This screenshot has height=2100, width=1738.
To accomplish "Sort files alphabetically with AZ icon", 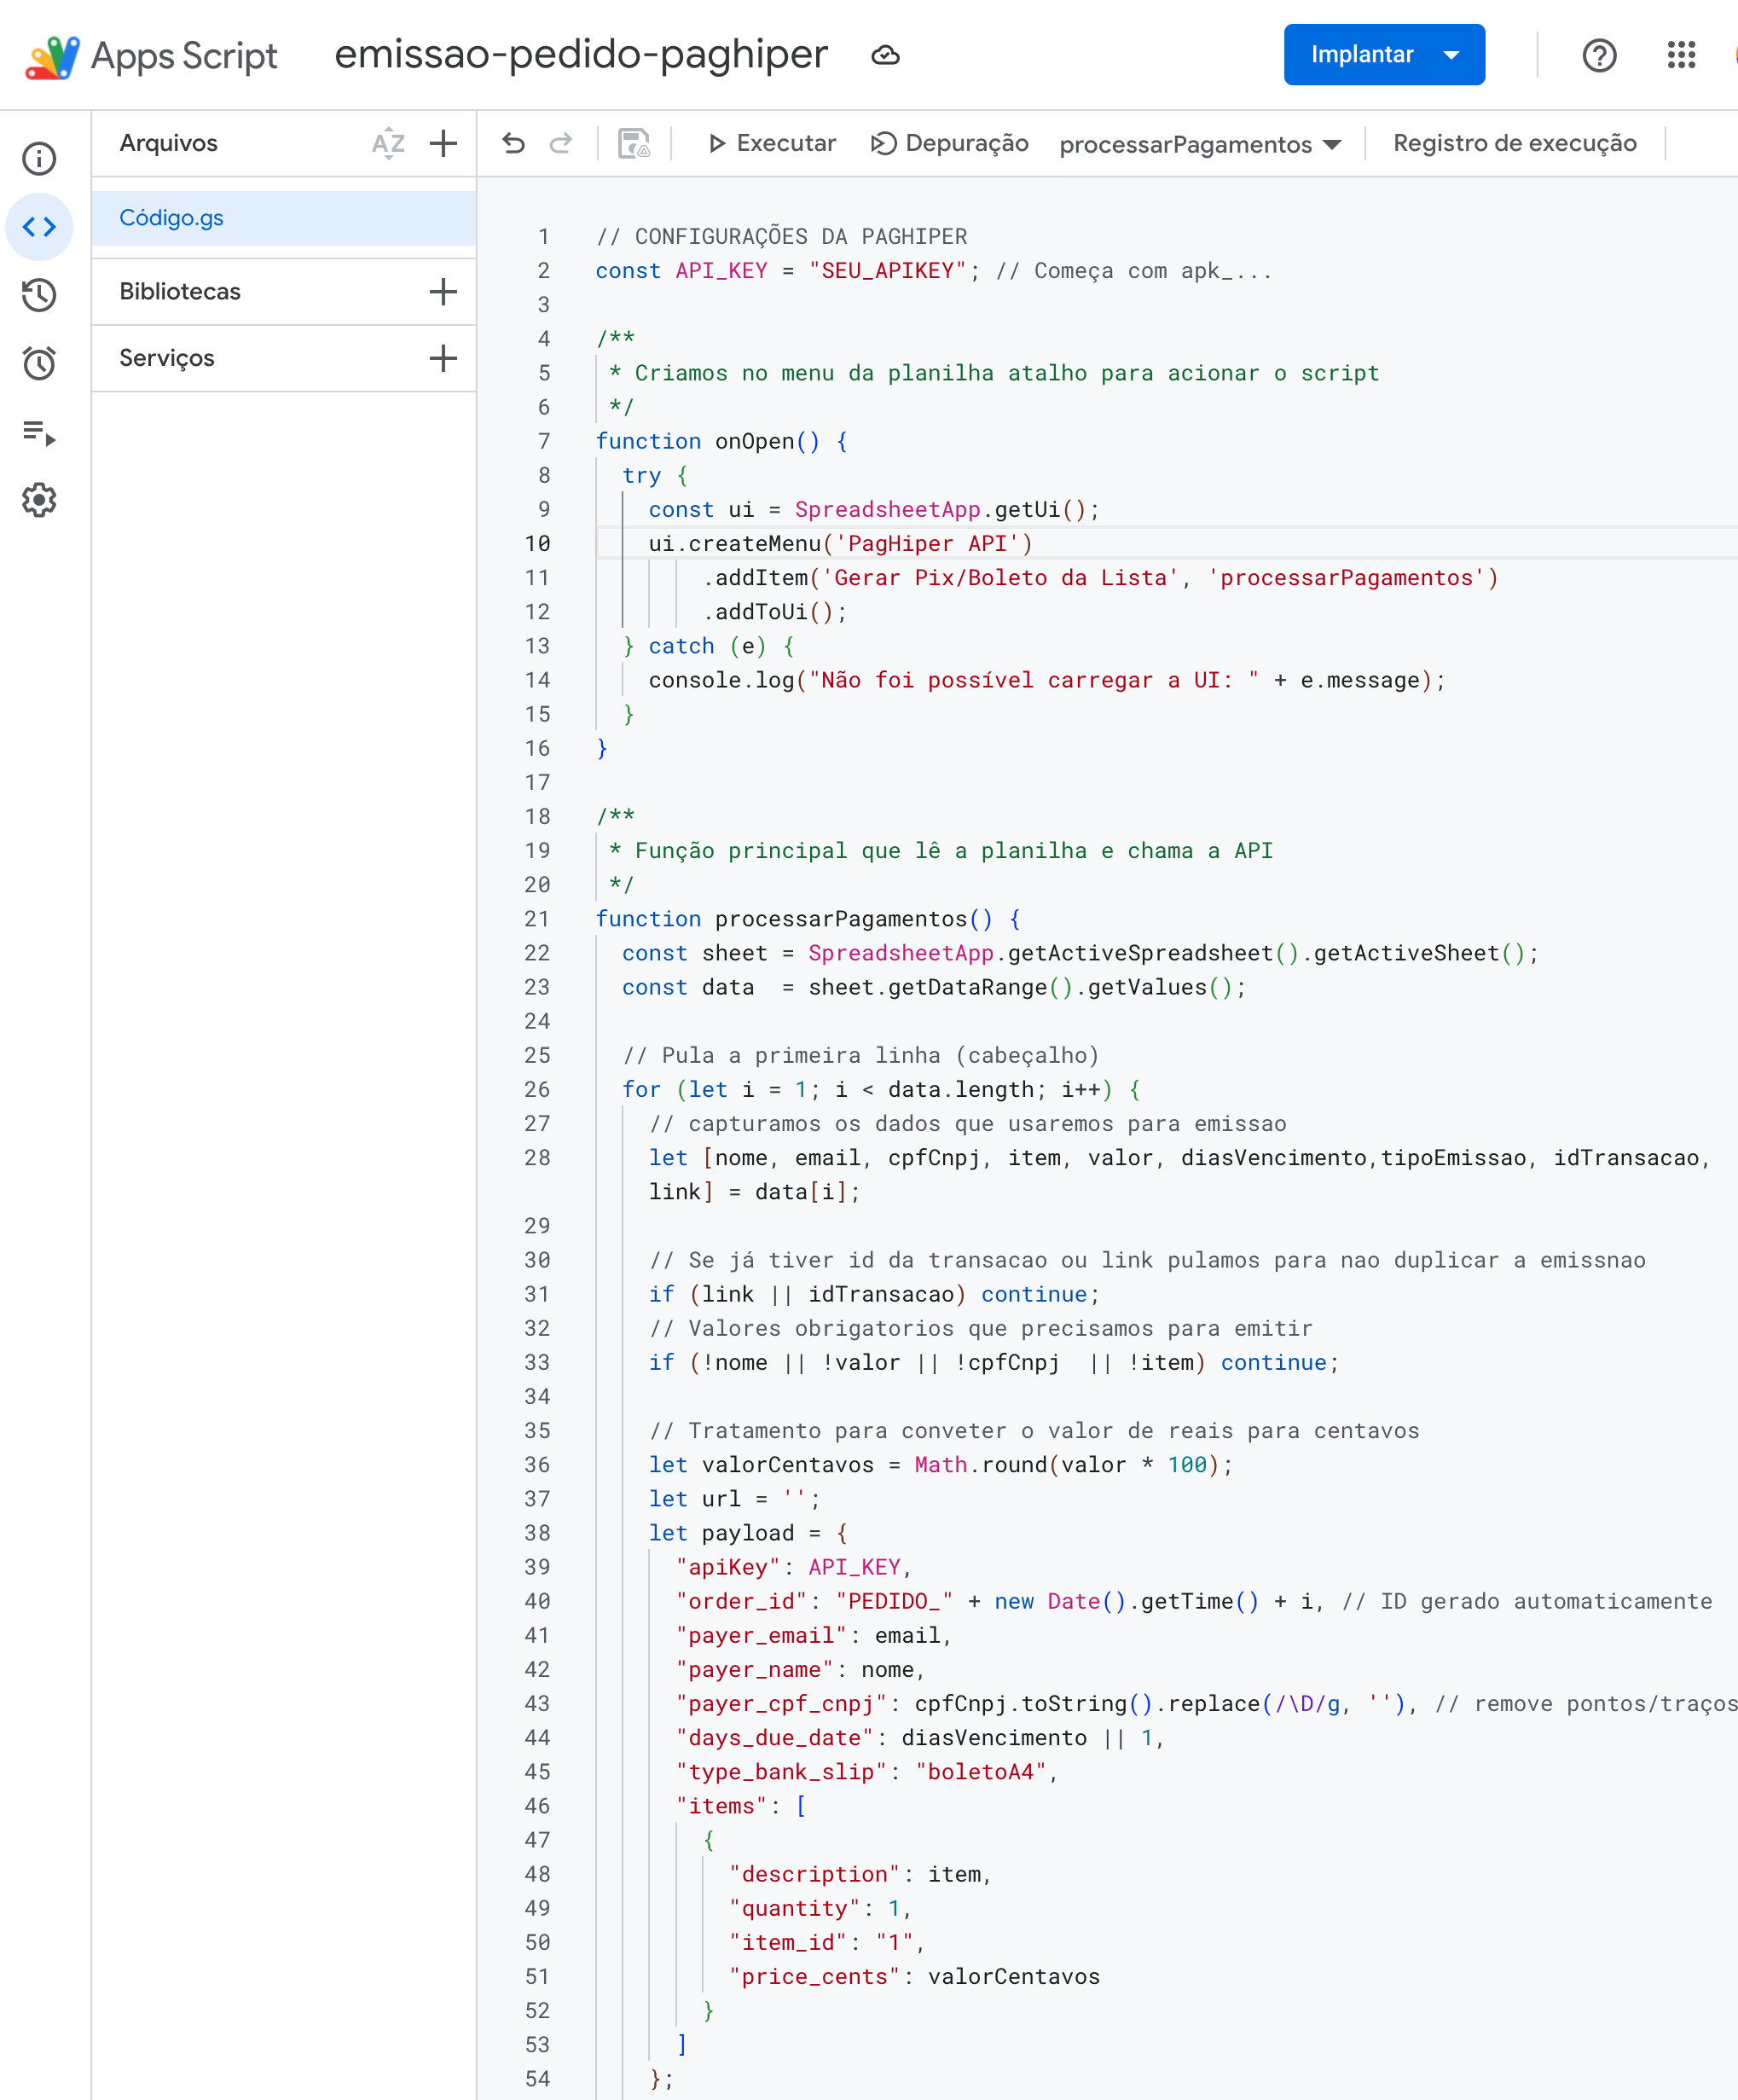I will coord(388,143).
